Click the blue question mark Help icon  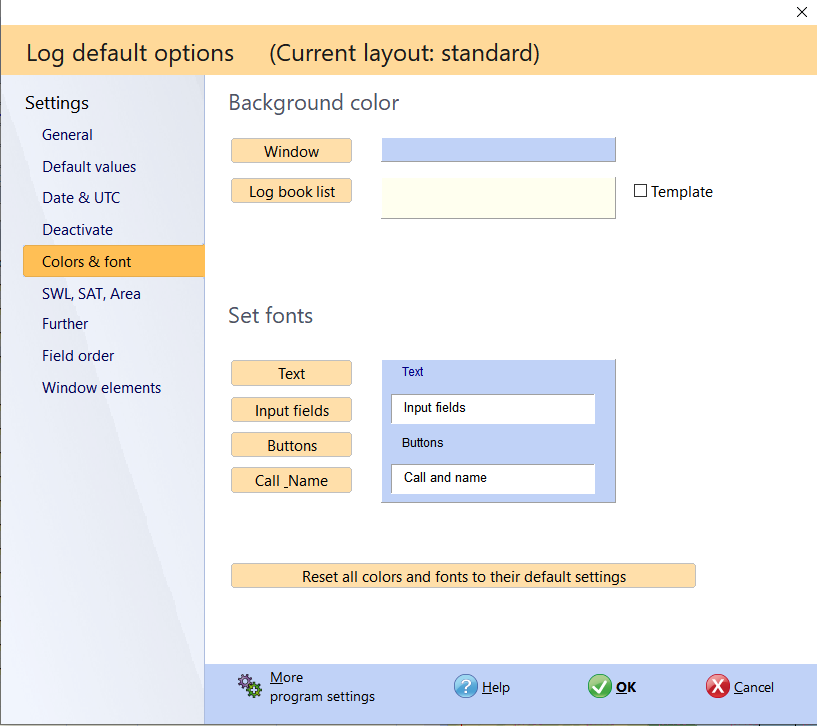(x=465, y=686)
